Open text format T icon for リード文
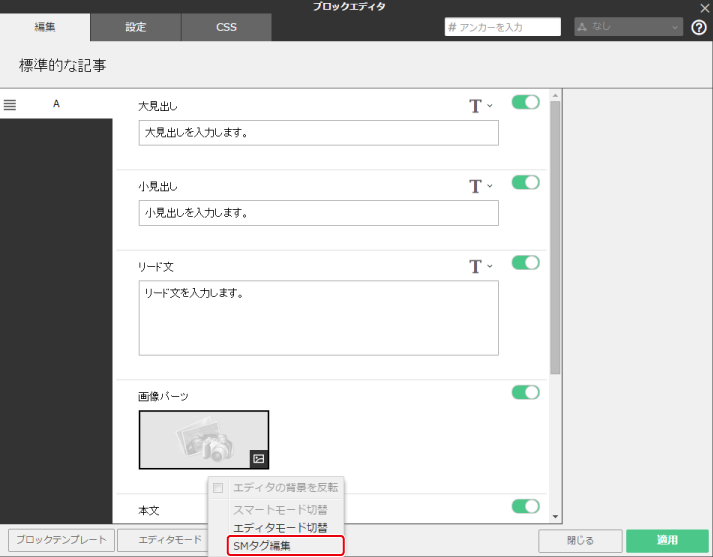713x557 pixels. 475,266
